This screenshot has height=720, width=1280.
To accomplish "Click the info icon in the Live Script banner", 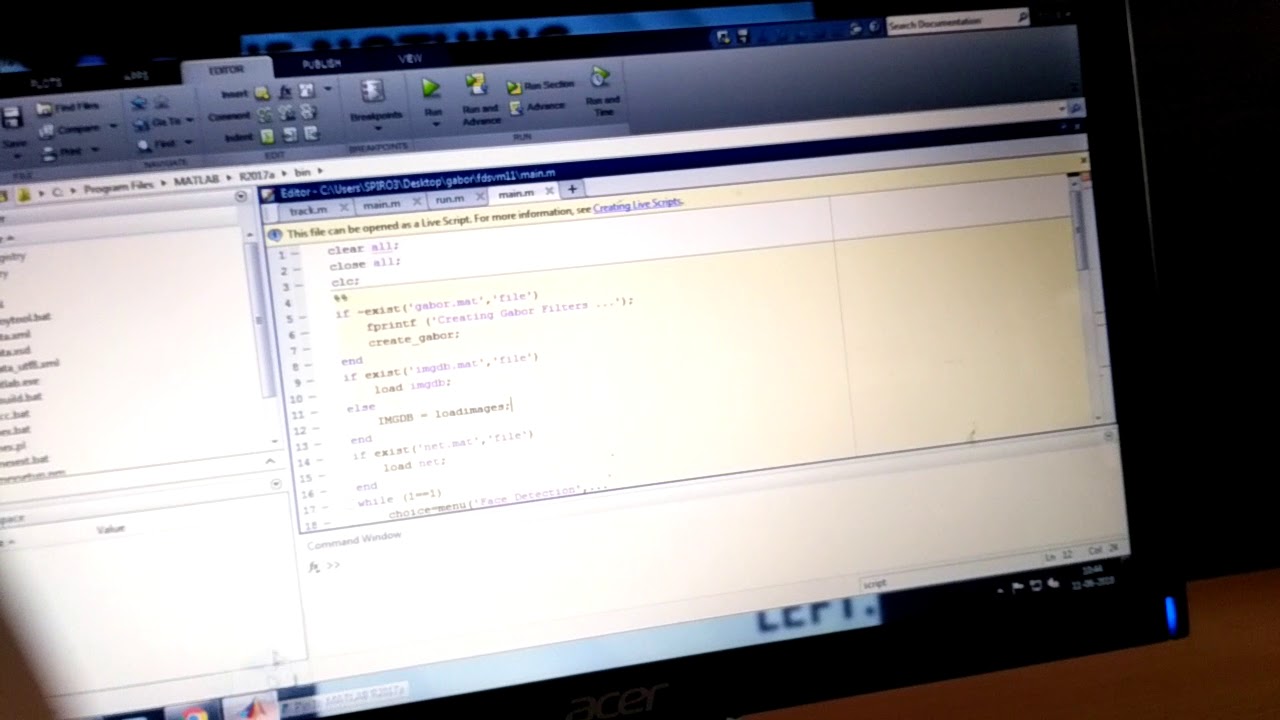I will click(275, 234).
